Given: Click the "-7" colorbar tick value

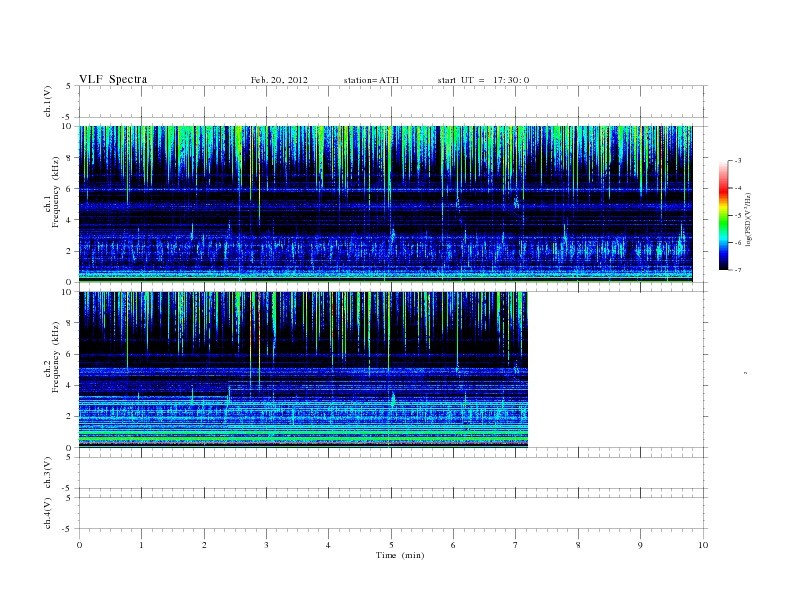Looking at the screenshot, I should (737, 270).
